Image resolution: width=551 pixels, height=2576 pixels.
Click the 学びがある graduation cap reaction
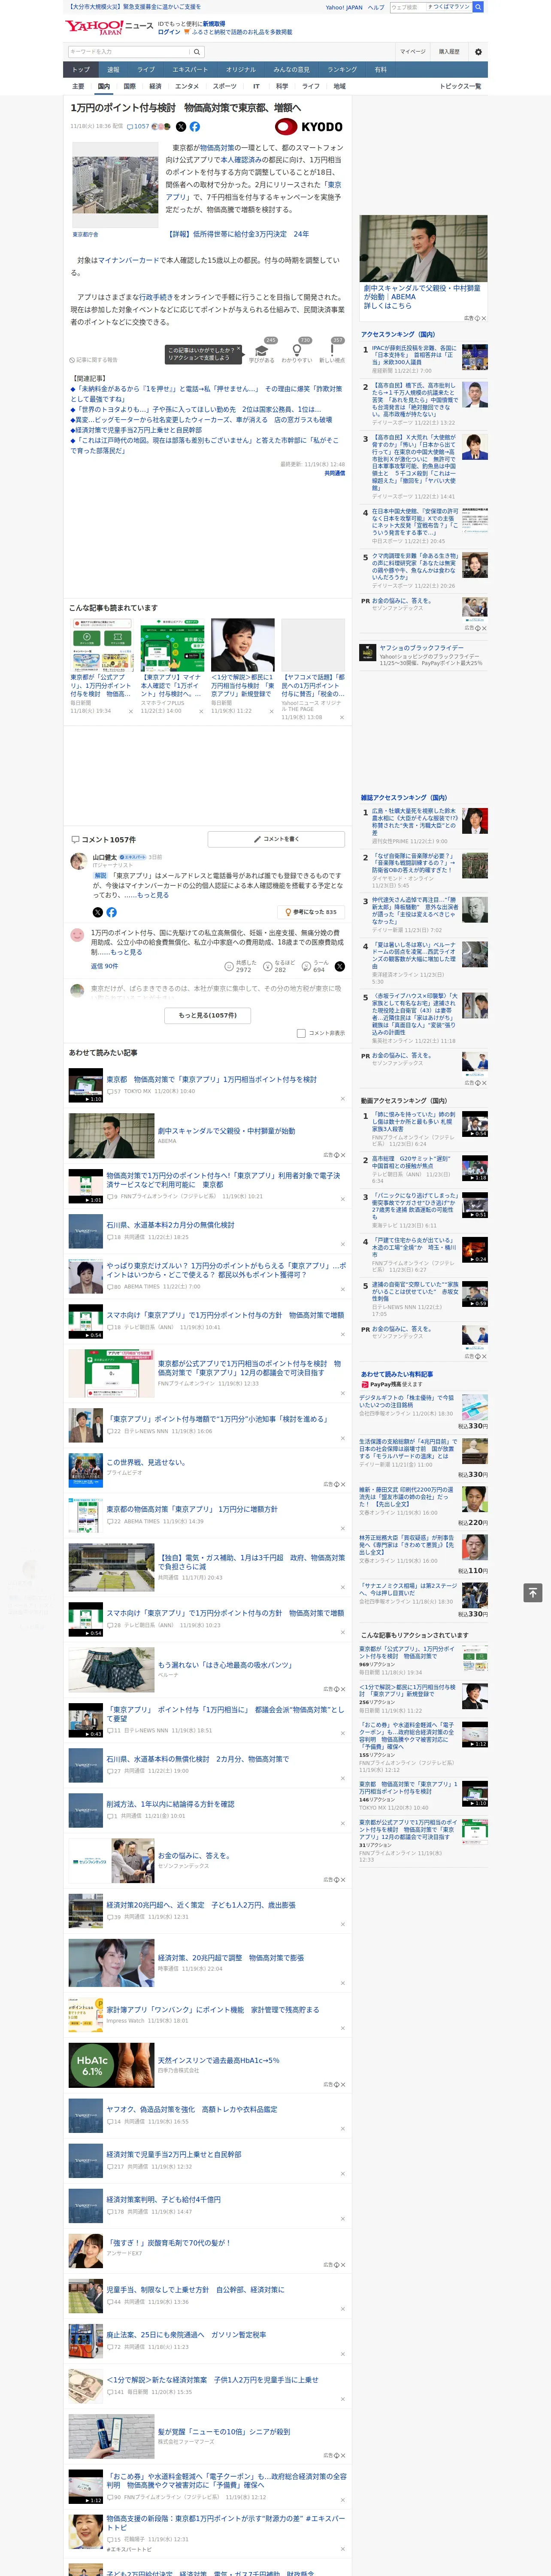click(262, 352)
